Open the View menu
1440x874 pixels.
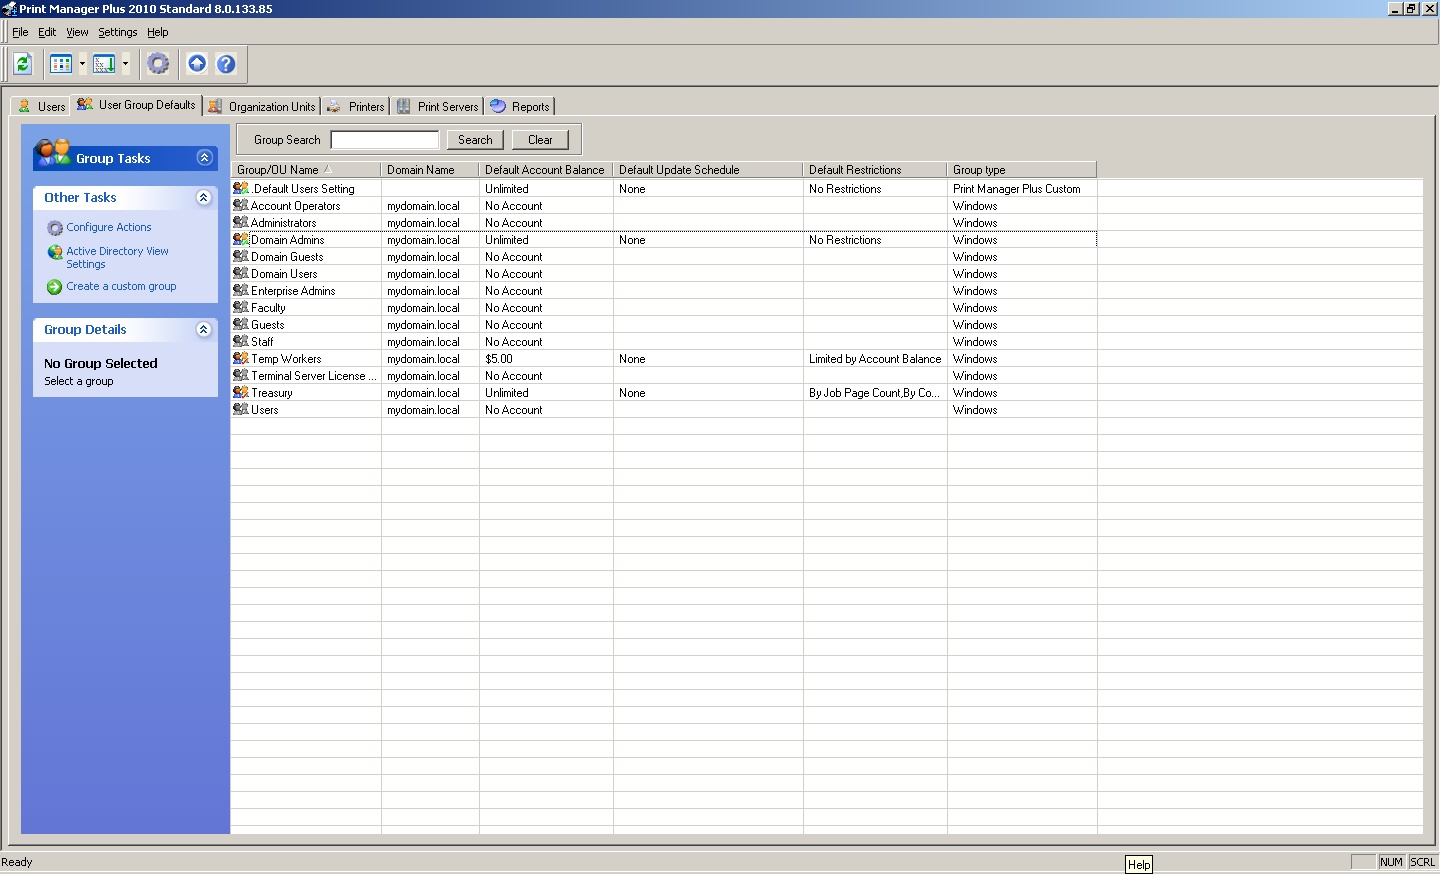coord(77,32)
